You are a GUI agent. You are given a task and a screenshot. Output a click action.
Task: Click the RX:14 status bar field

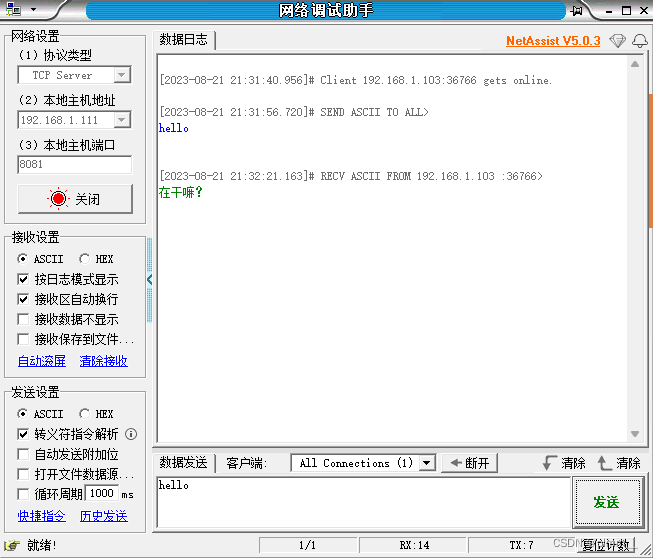click(x=414, y=545)
